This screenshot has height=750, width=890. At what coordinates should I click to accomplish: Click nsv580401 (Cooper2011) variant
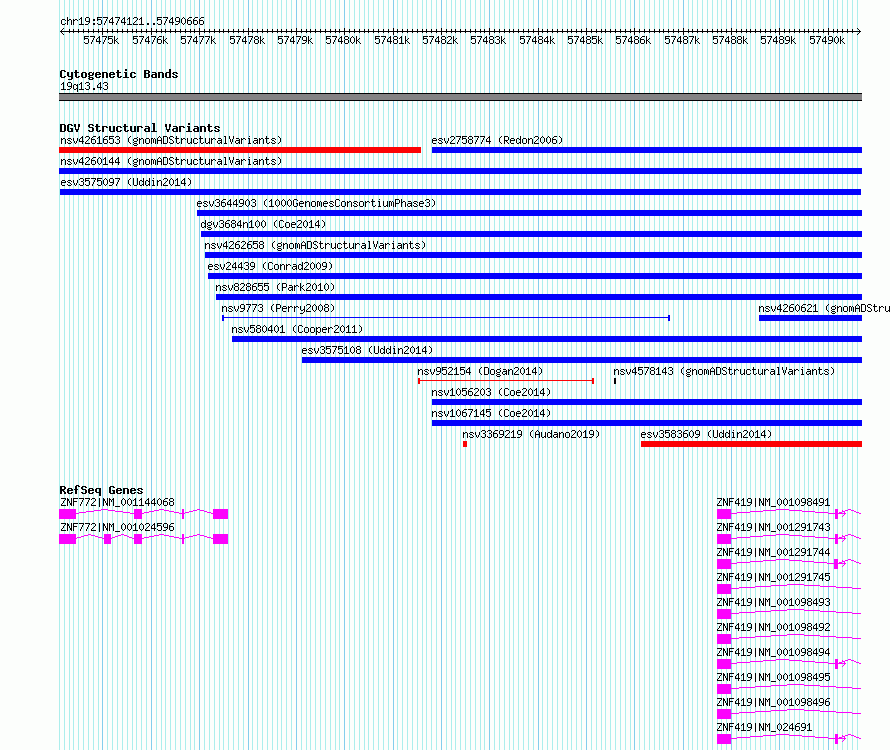click(x=297, y=329)
